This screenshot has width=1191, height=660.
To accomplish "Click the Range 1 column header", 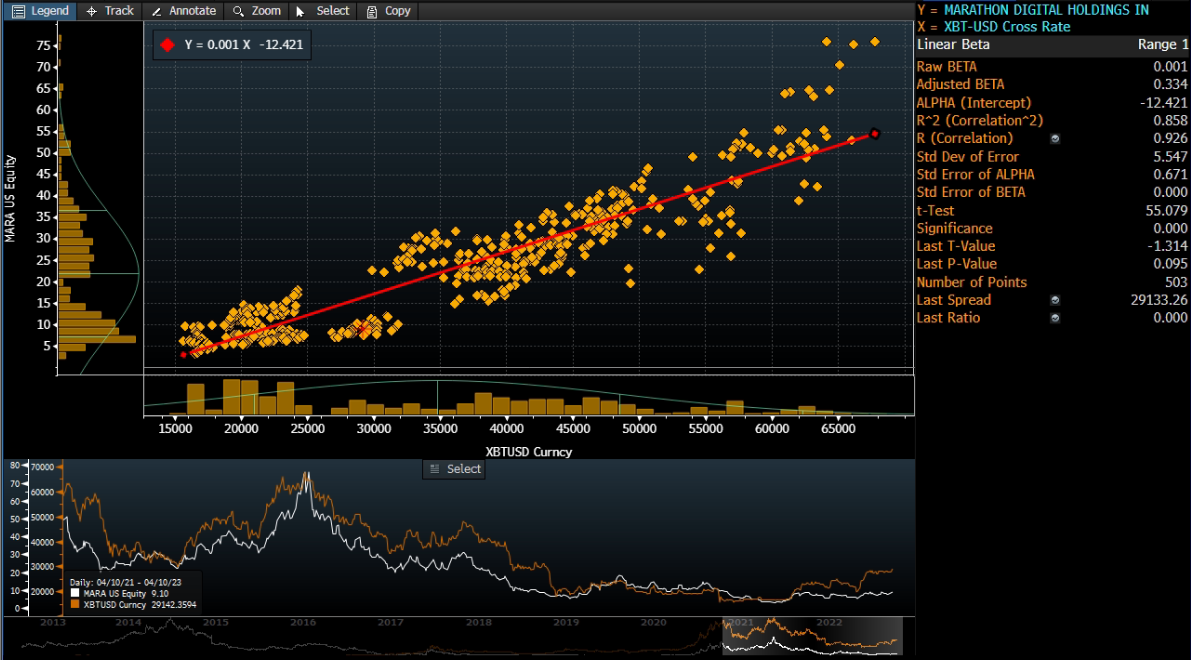I will pos(1162,45).
